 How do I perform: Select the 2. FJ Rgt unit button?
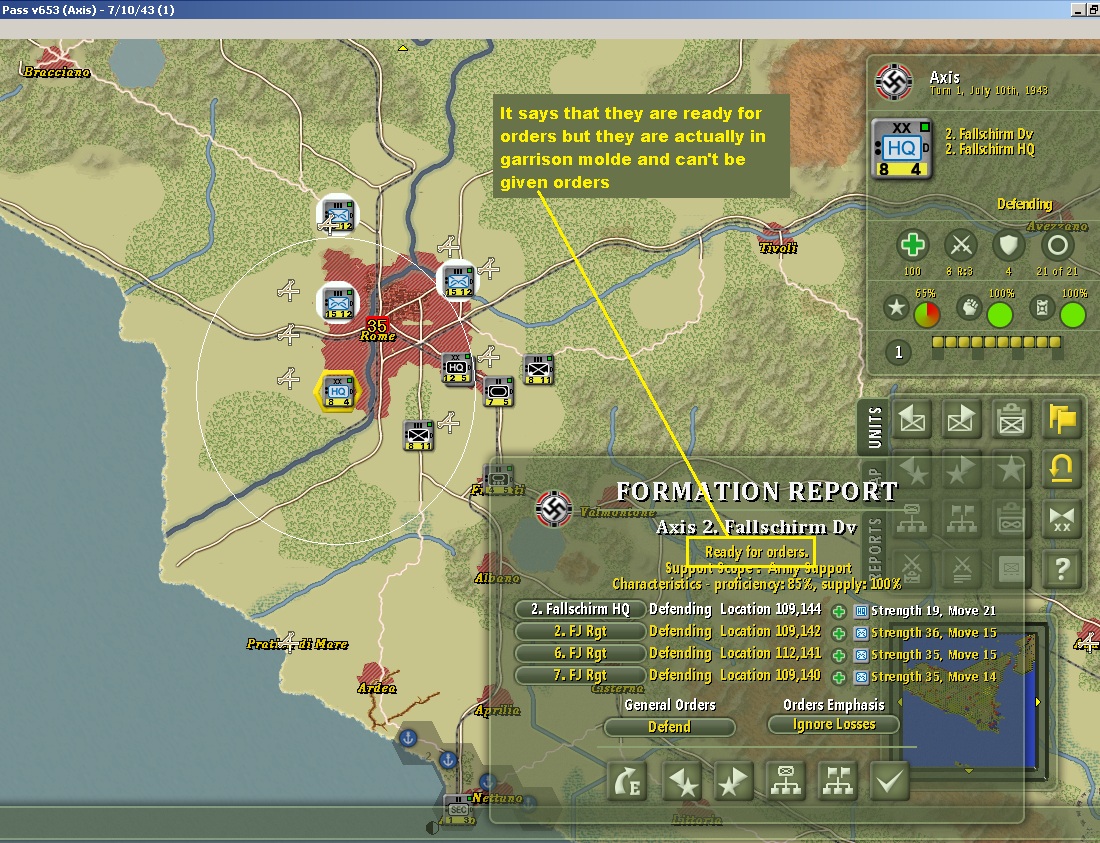(x=579, y=631)
